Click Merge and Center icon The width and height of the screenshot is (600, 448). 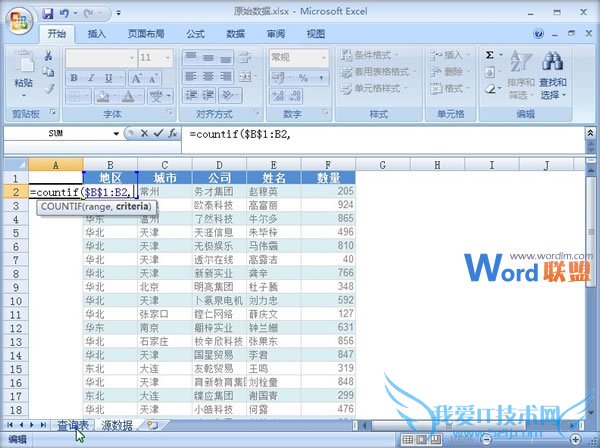click(x=245, y=77)
